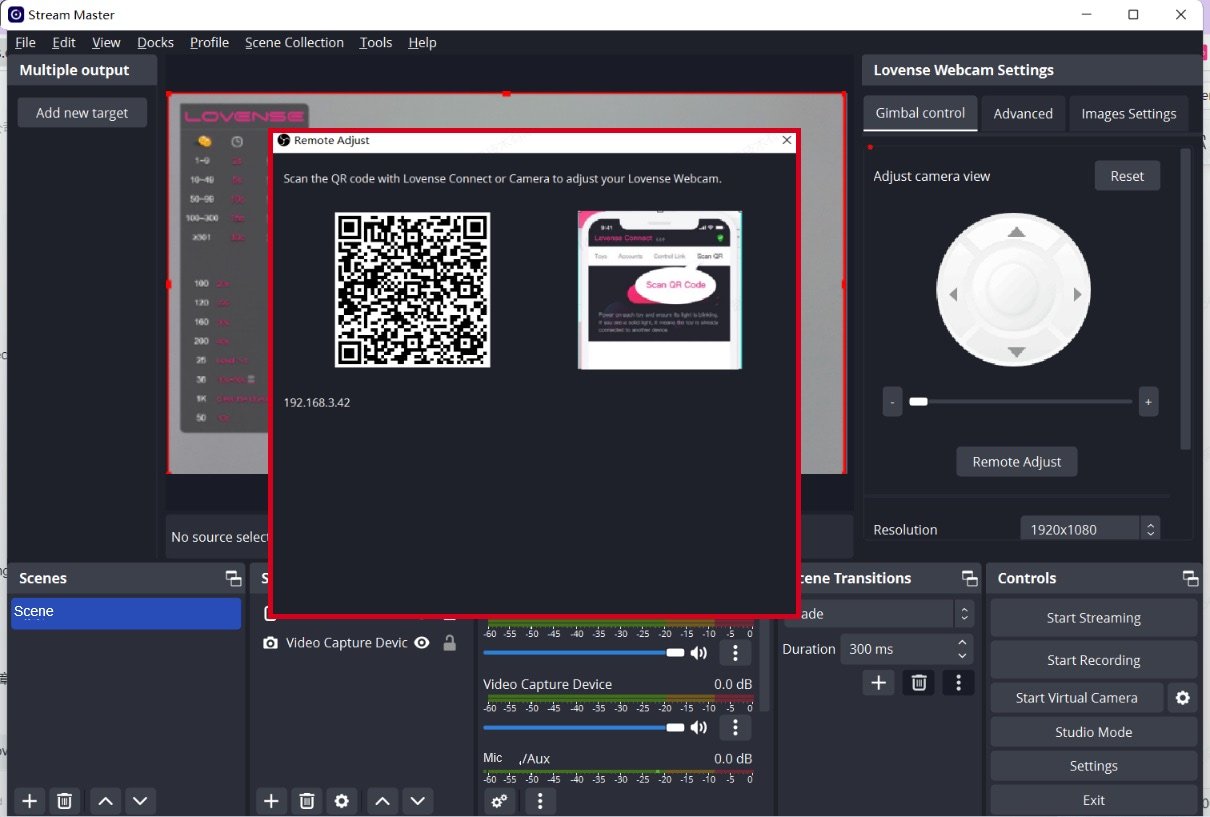Remove the scene transition via the trash icon
The height and width of the screenshot is (817, 1210).
[x=919, y=682]
